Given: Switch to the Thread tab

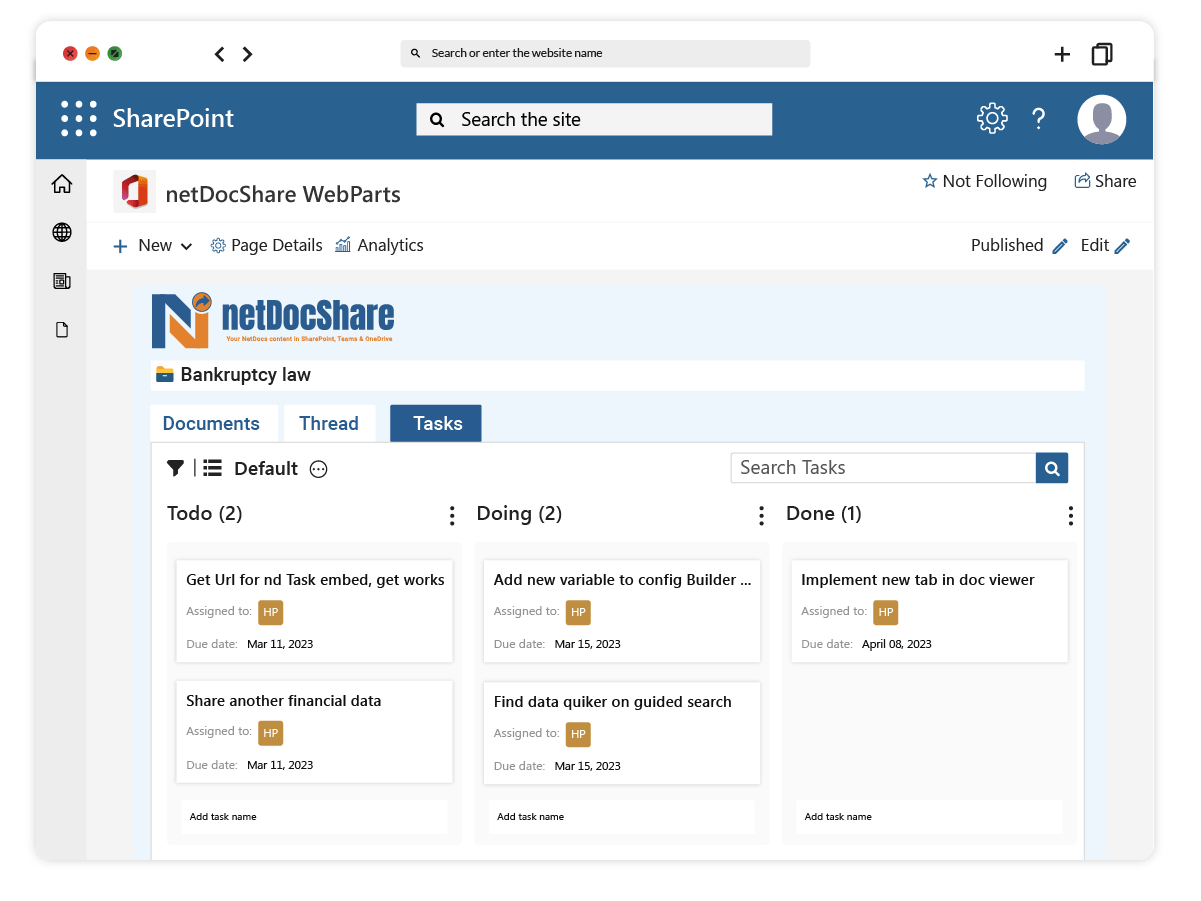Looking at the screenshot, I should (x=329, y=423).
